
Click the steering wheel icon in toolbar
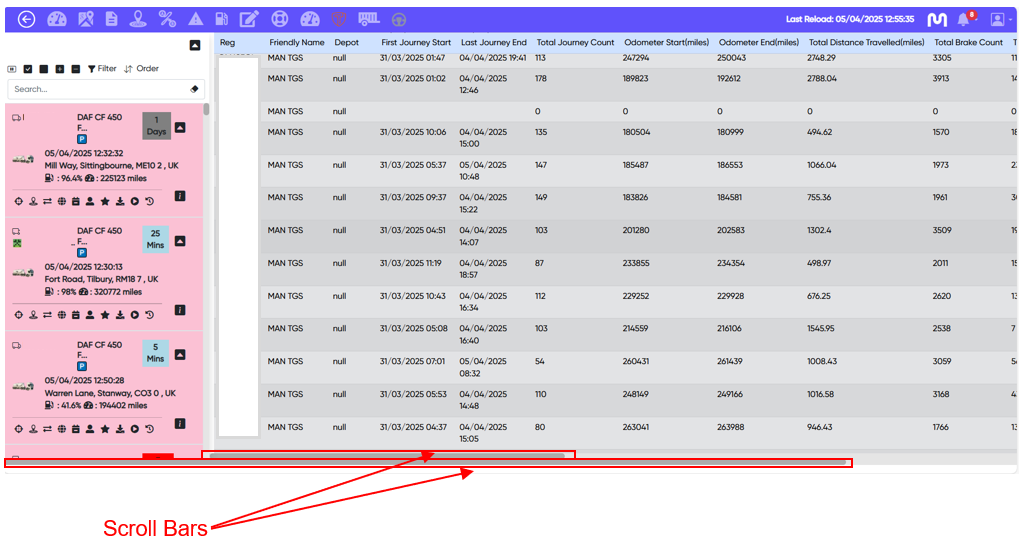coord(398,19)
